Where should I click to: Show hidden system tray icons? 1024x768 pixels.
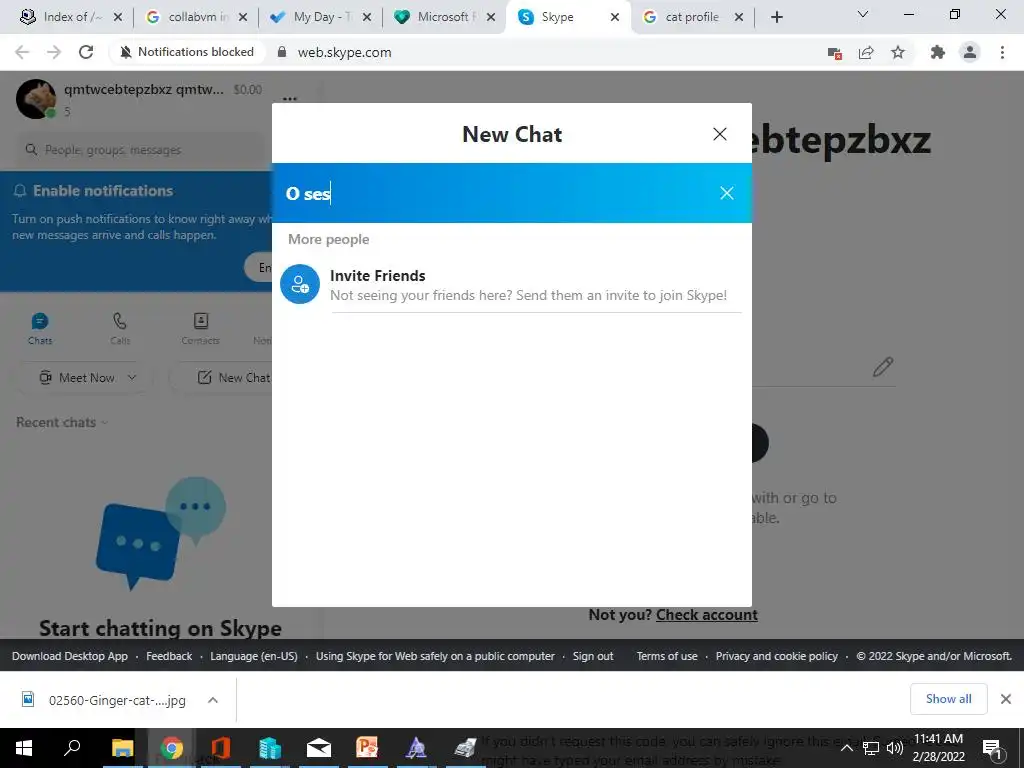[846, 748]
